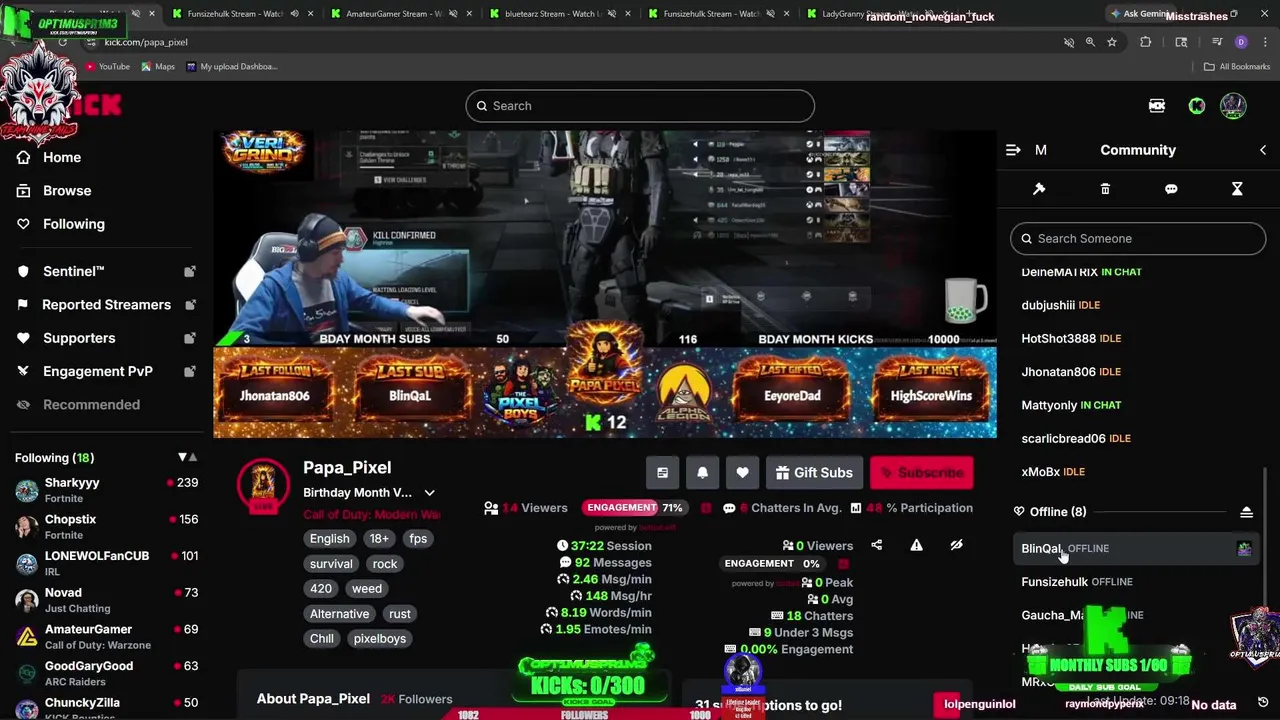Click the Kick header search field
Viewport: 1280px width, 720px height.
pos(640,106)
